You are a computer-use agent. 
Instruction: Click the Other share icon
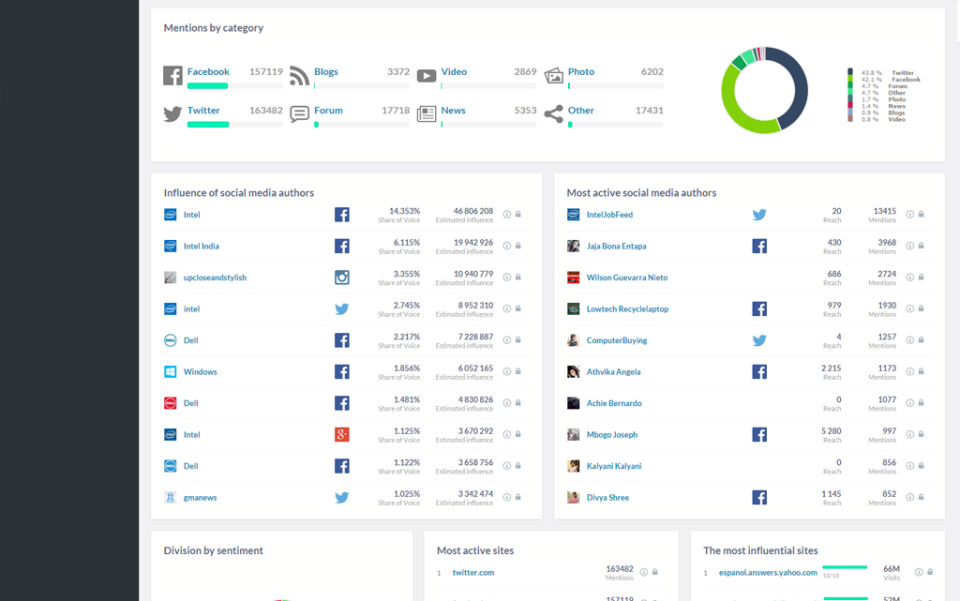coord(553,114)
